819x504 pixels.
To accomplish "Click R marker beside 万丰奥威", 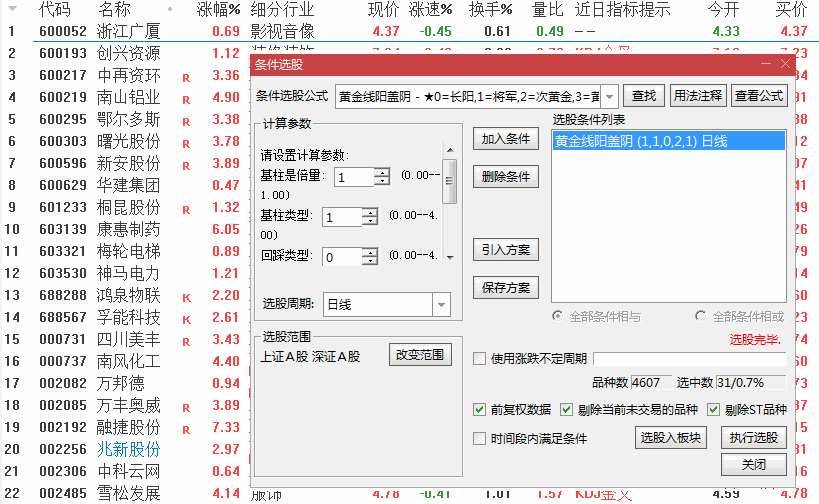I will [x=186, y=408].
